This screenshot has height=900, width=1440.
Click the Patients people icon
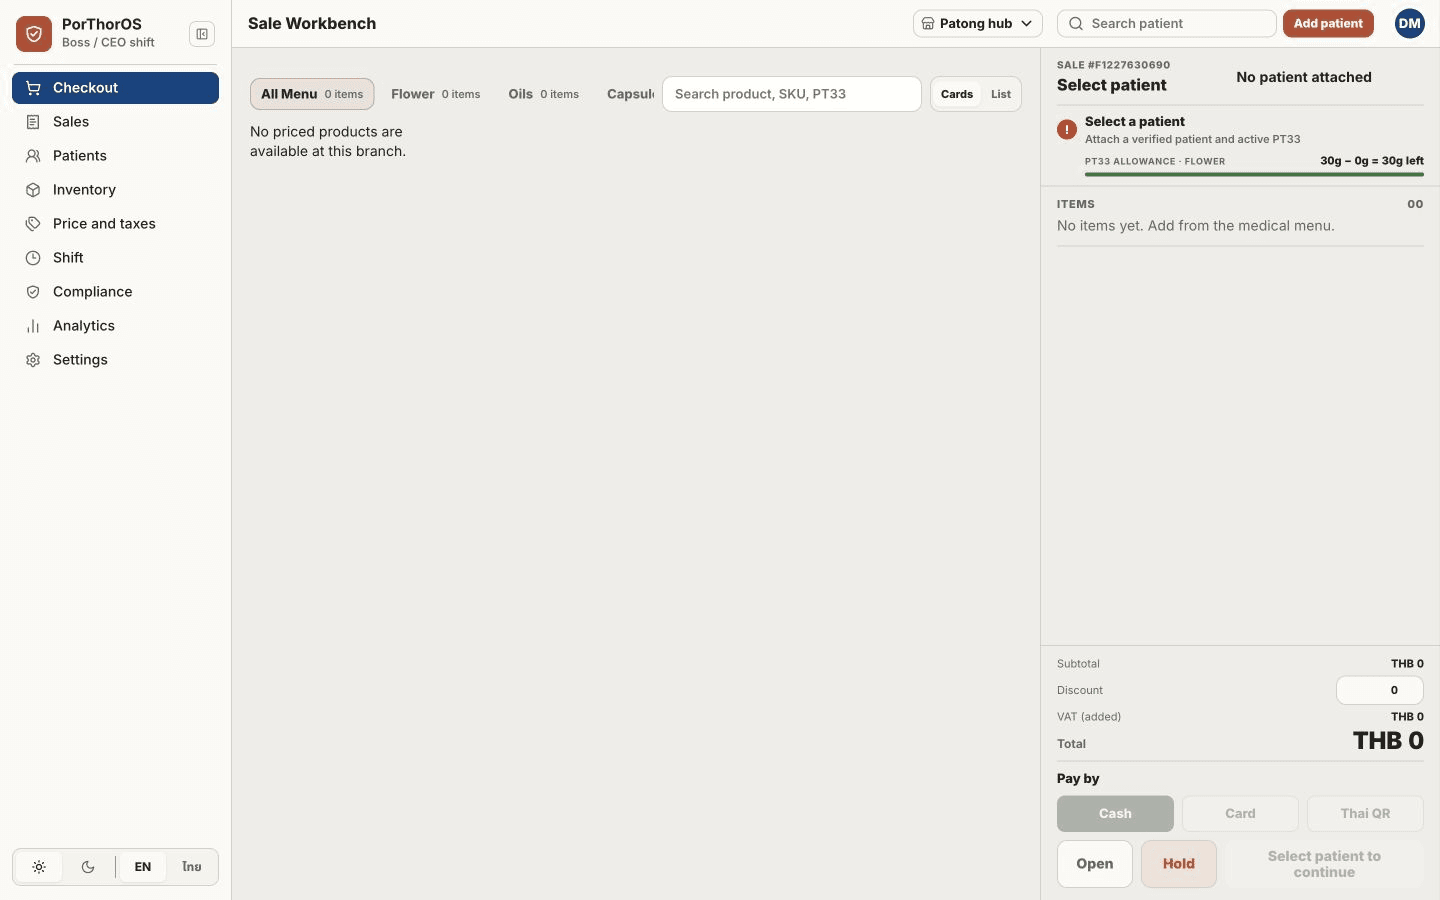point(33,156)
